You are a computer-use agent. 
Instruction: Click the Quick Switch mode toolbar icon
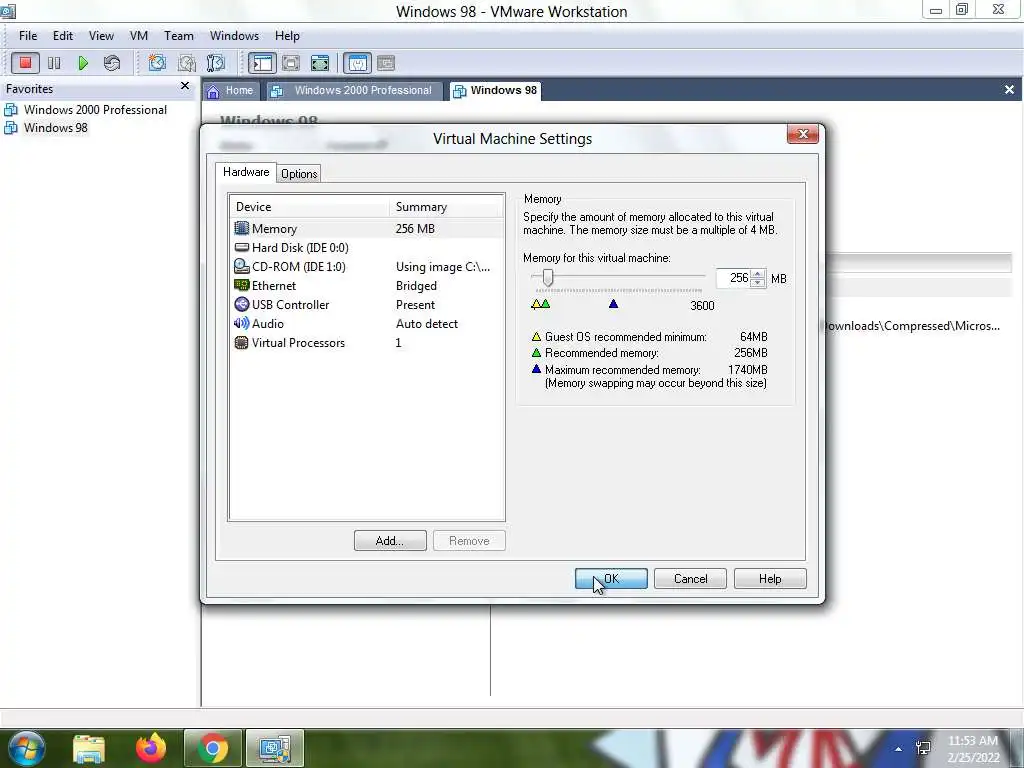point(291,63)
